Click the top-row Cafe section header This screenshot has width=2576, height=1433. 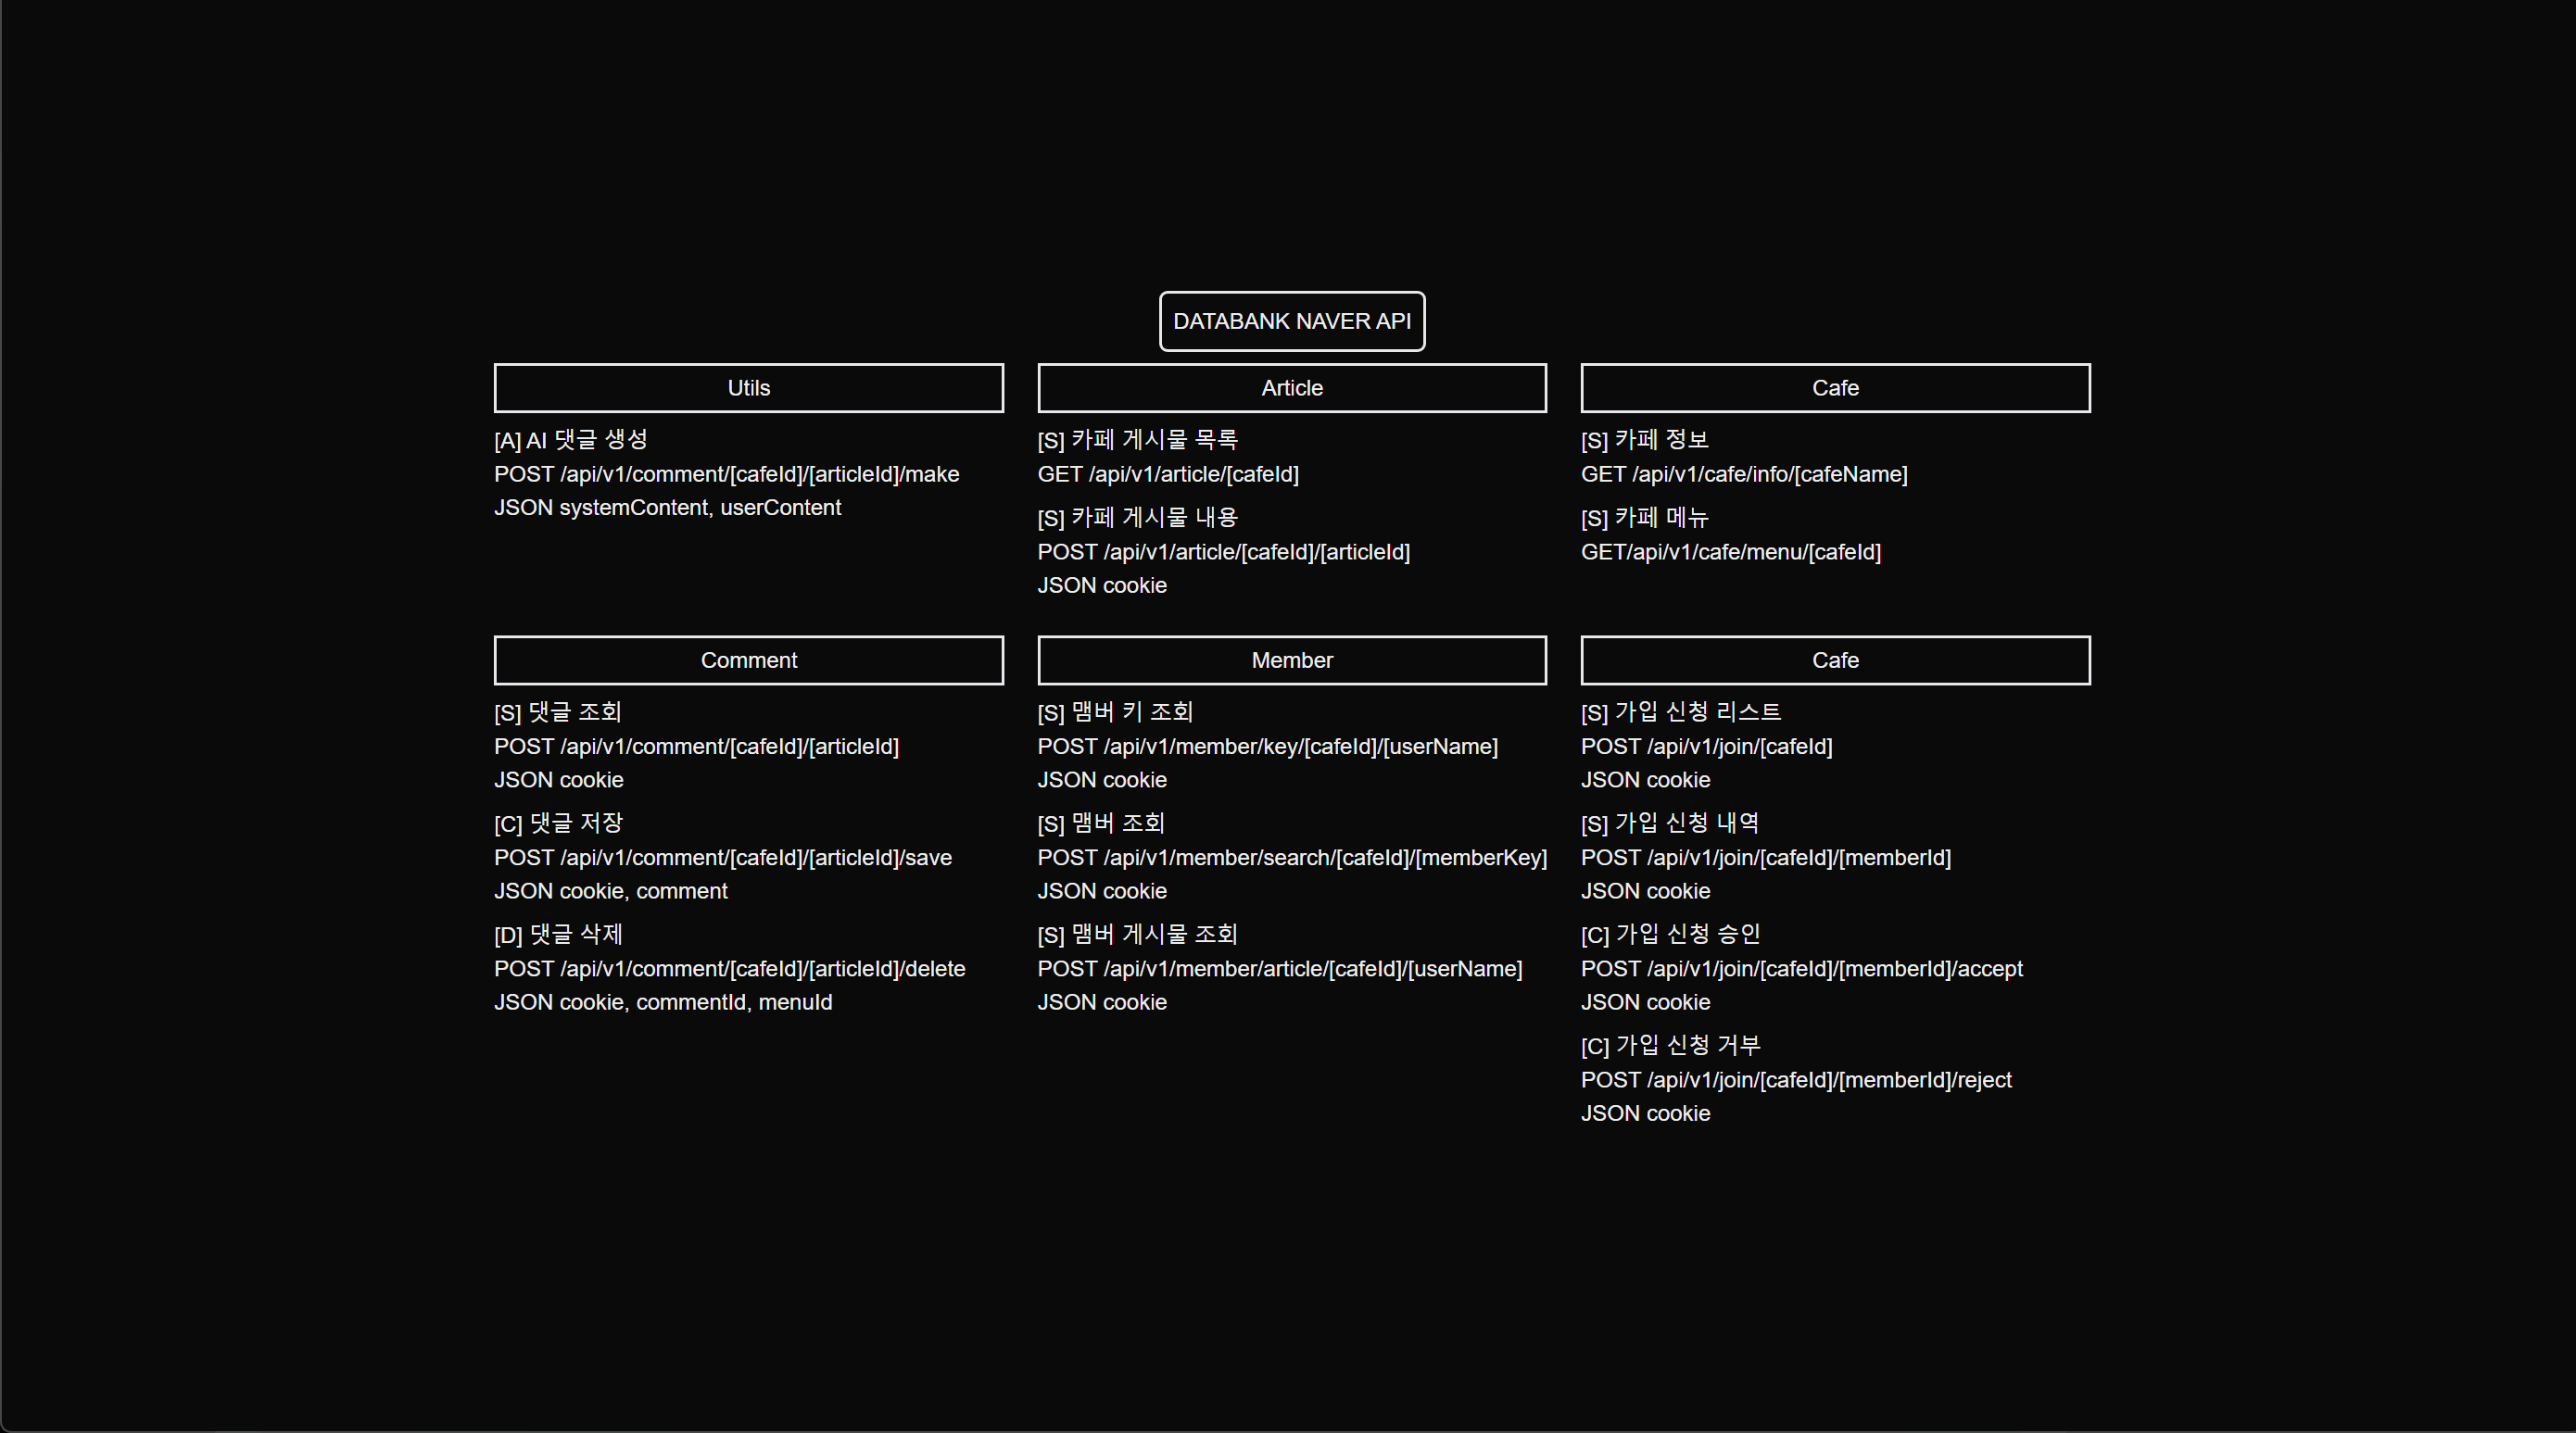tap(1834, 388)
